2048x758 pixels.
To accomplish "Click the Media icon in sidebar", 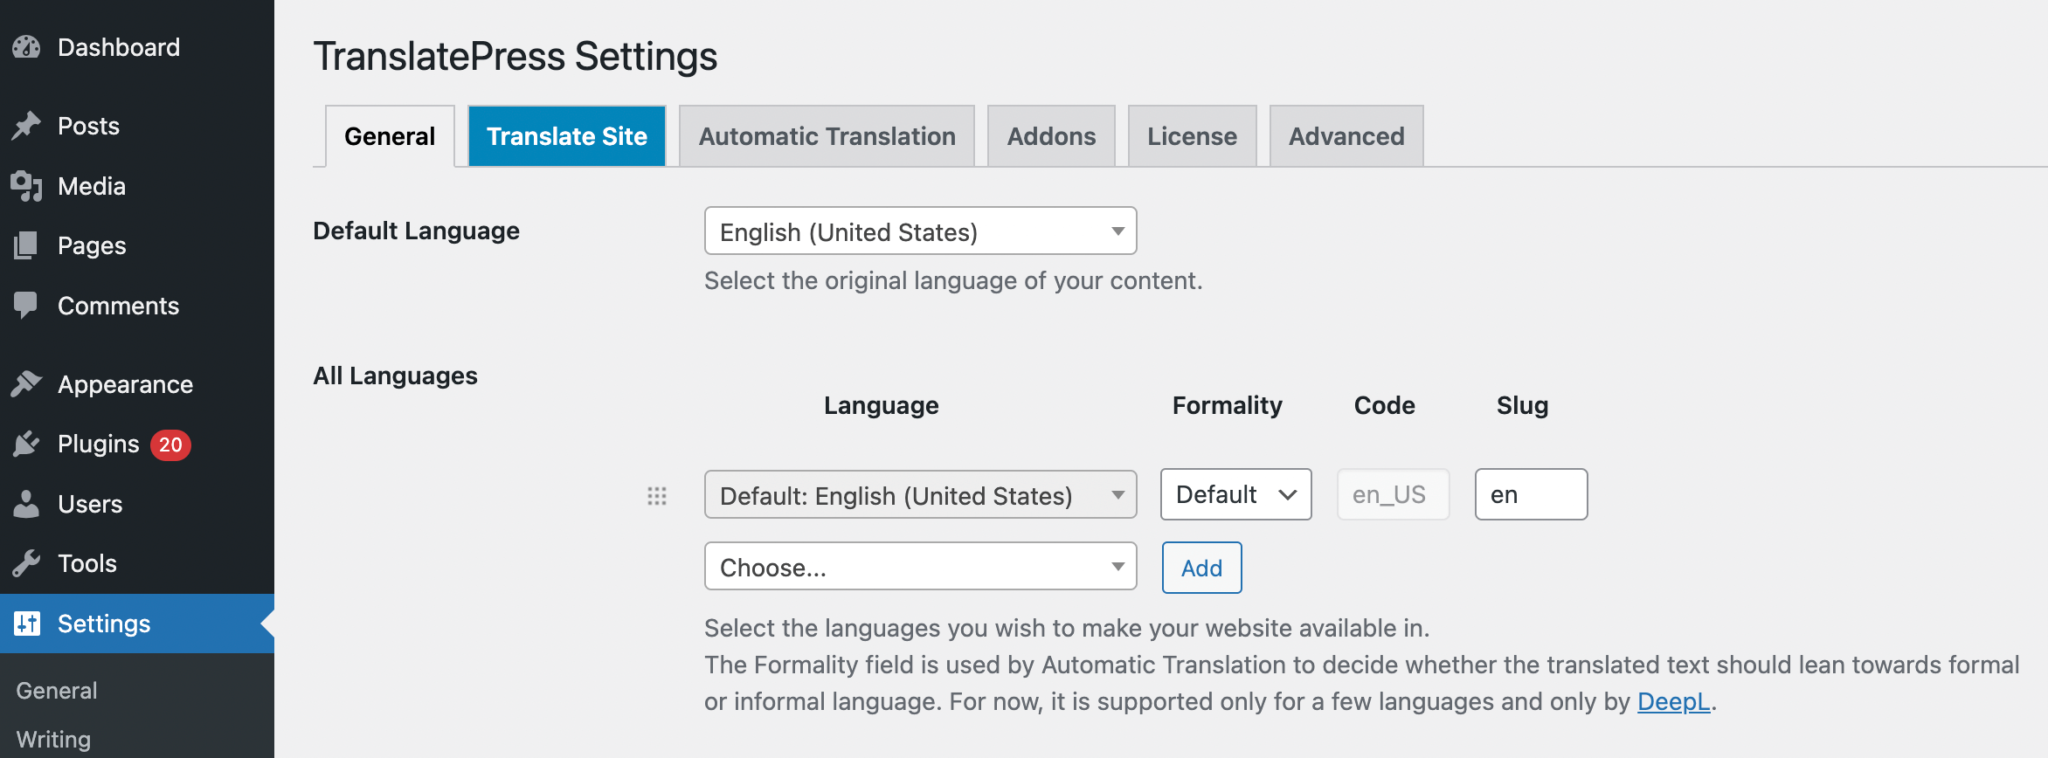I will [x=27, y=186].
